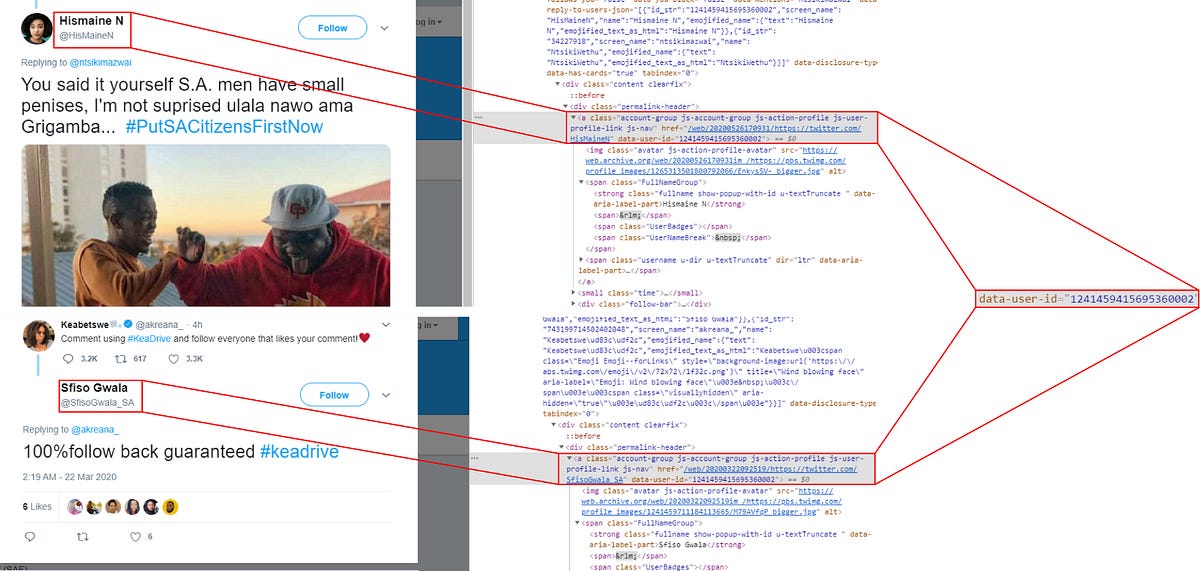Viewport: 1200px width, 571px height.
Task: Open the 6 Likes list
Action: point(37,507)
